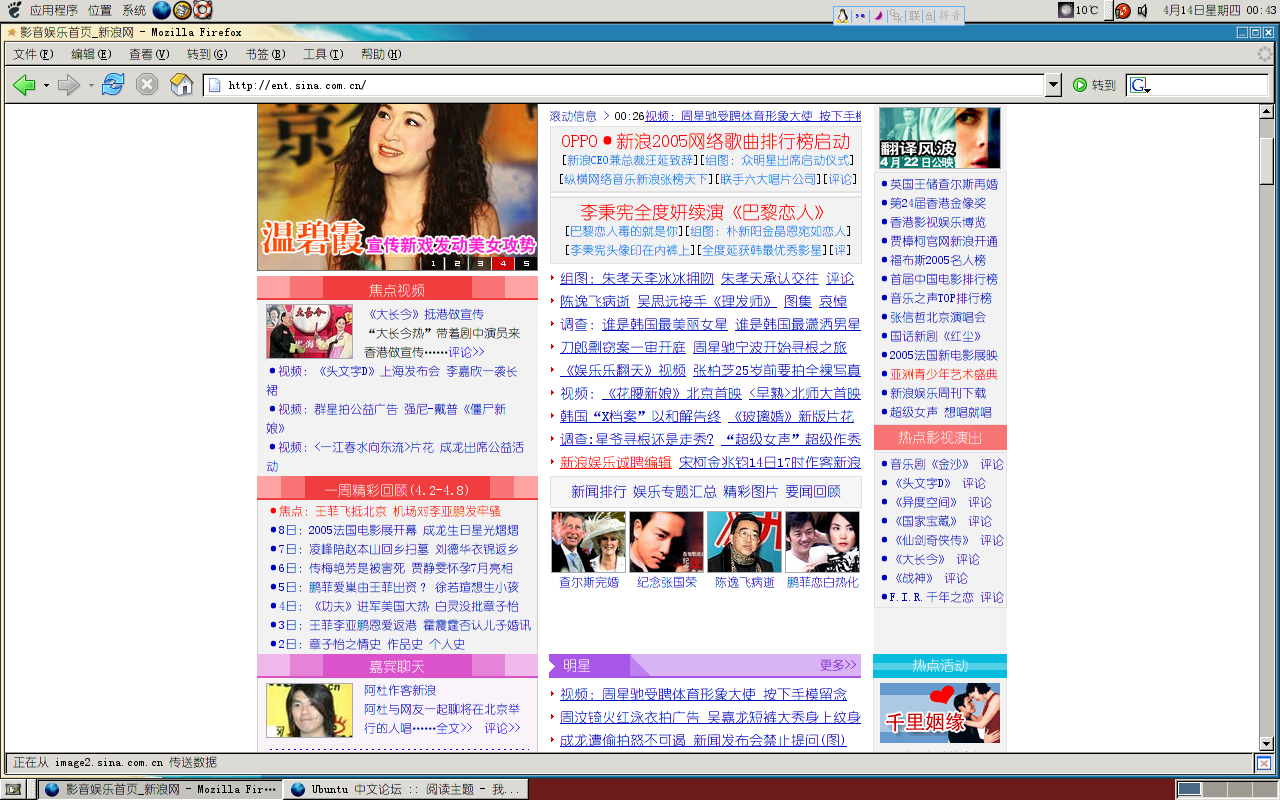1280x800 pixels.
Task: Open the 李秉宪全度妍续演《巴黎恋人》 headline
Action: [703, 212]
